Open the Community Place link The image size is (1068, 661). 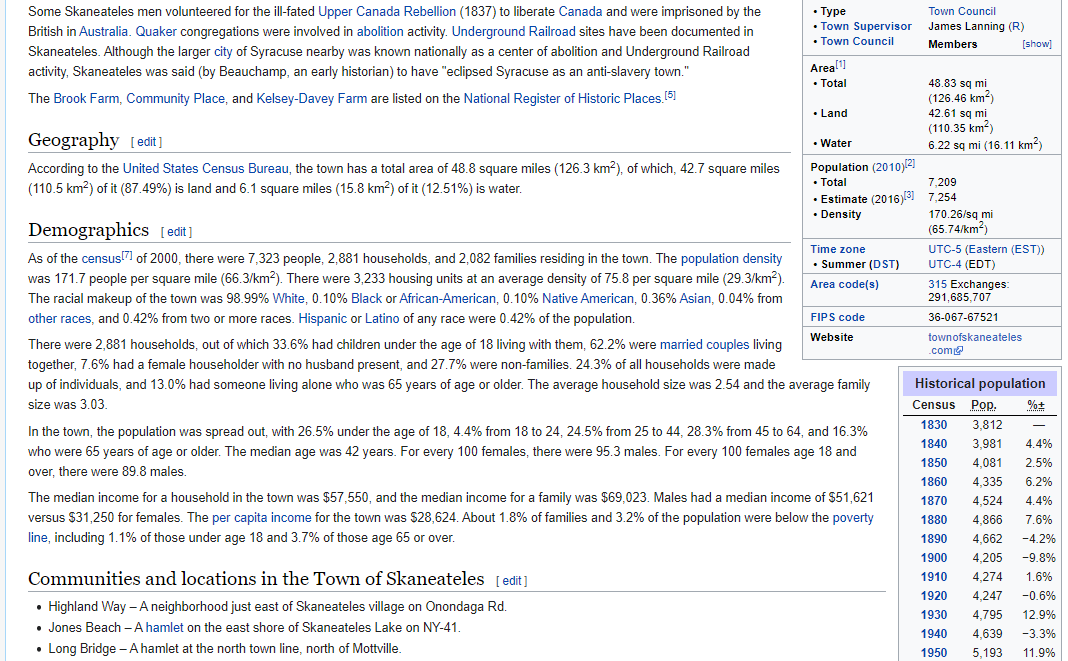tap(176, 98)
